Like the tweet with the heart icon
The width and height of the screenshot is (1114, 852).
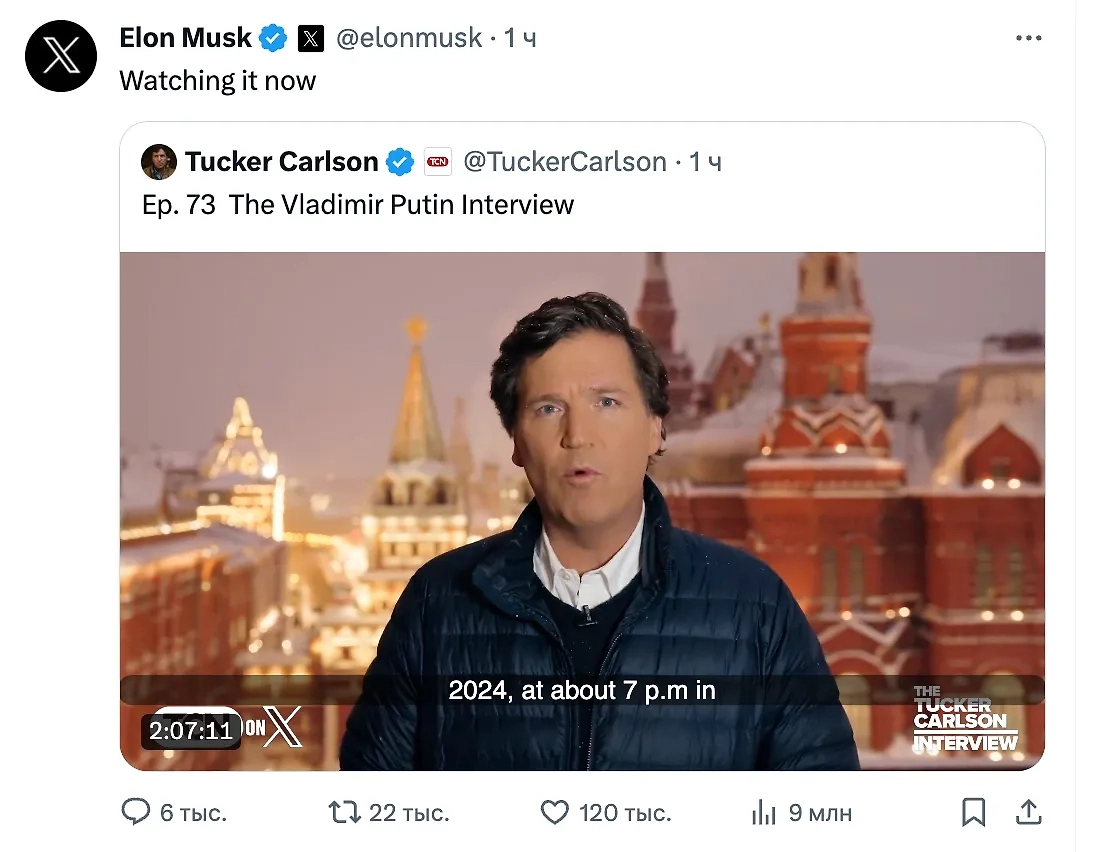click(555, 813)
